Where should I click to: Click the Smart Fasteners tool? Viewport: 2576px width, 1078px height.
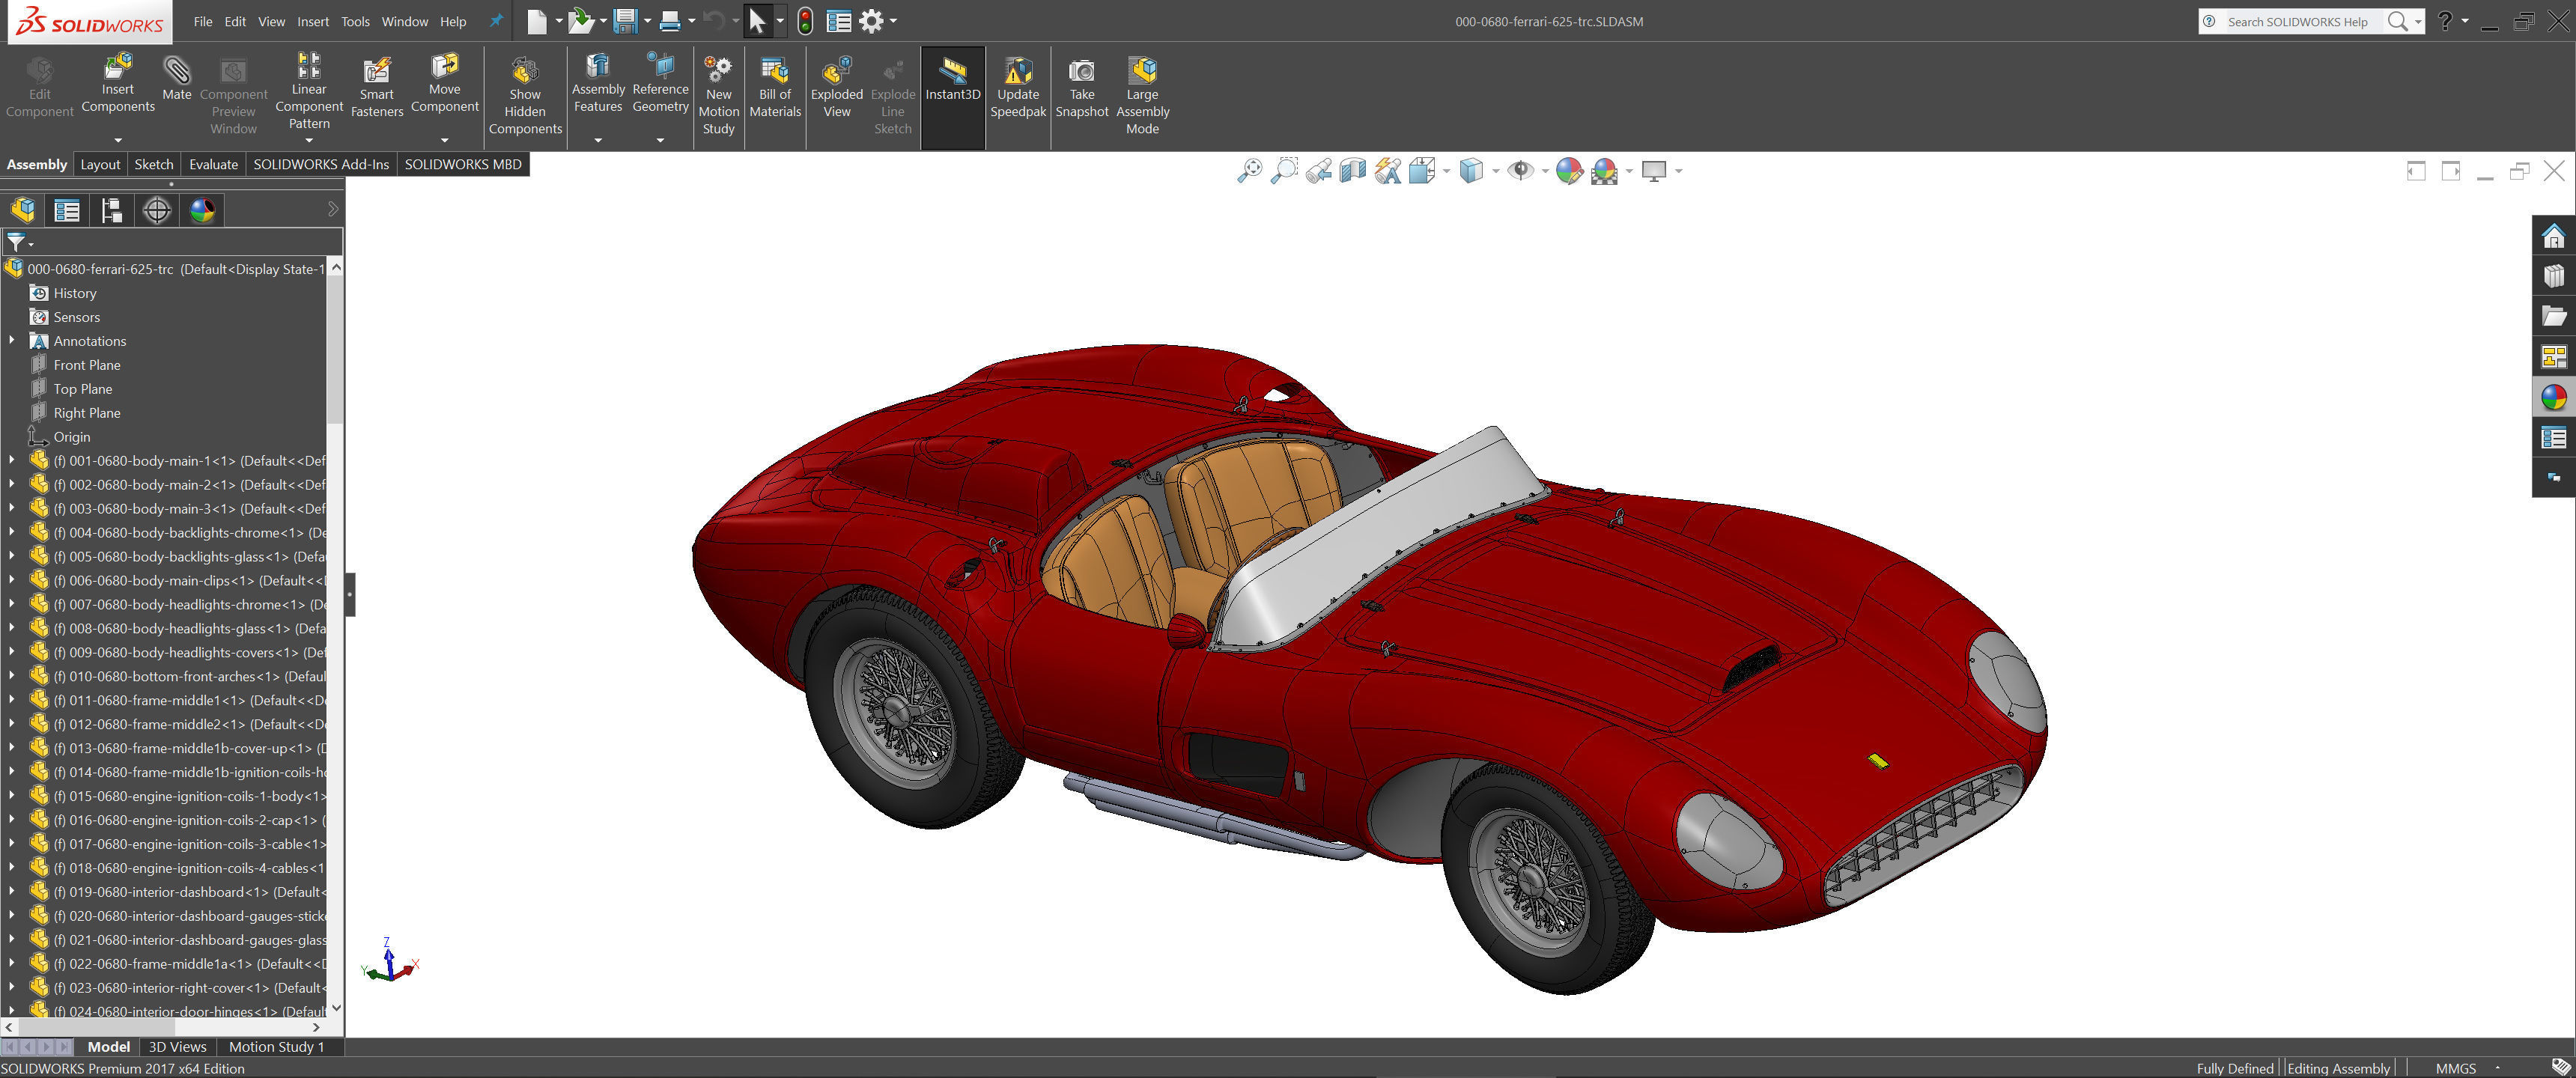tap(377, 88)
